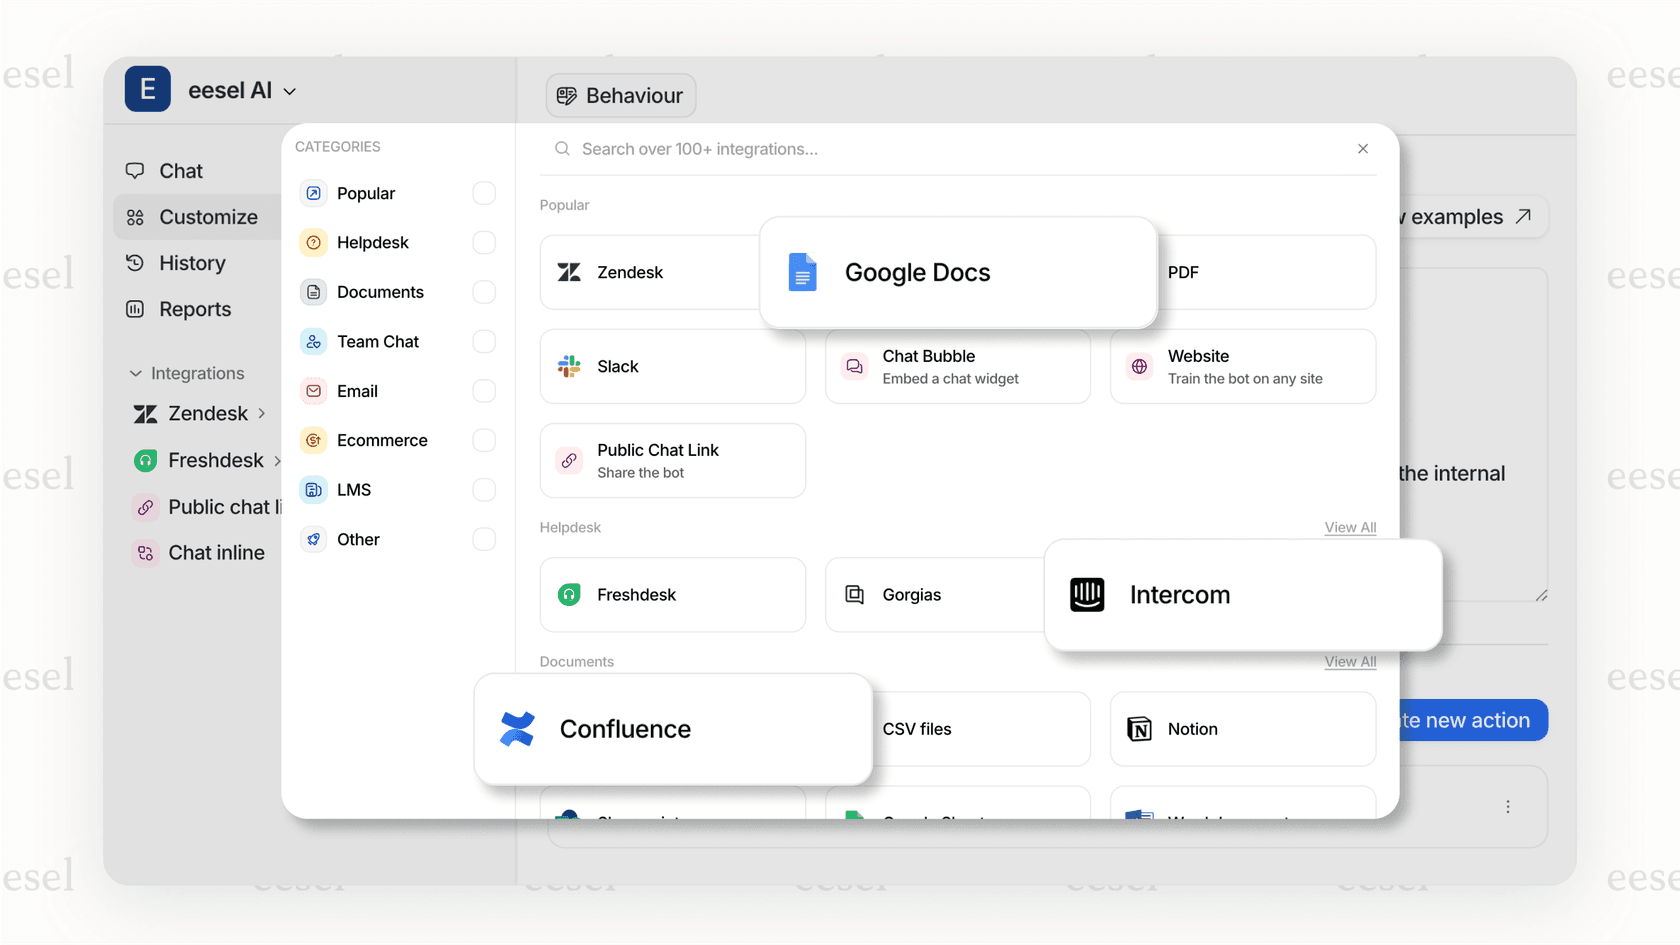Viewport: 1680px width, 945px height.
Task: Click the Gorgias helpdesk icon
Action: pos(855,594)
